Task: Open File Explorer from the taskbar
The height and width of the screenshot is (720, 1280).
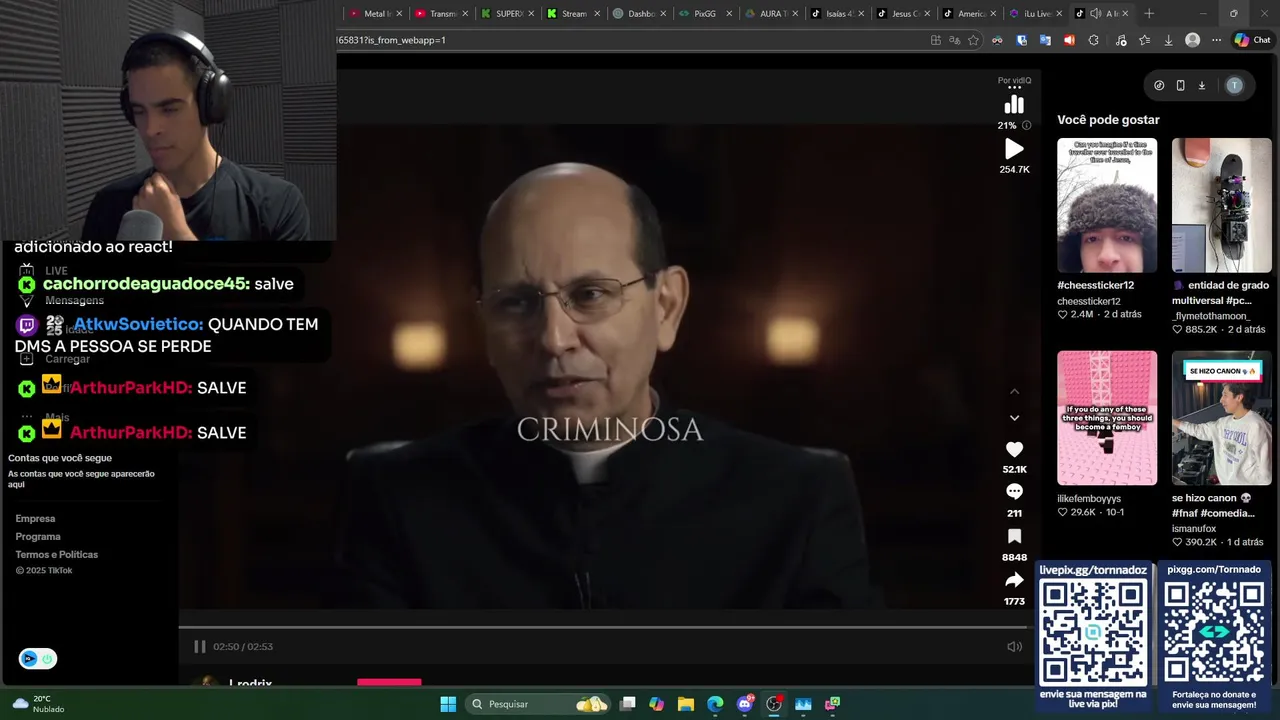Action: (685, 704)
